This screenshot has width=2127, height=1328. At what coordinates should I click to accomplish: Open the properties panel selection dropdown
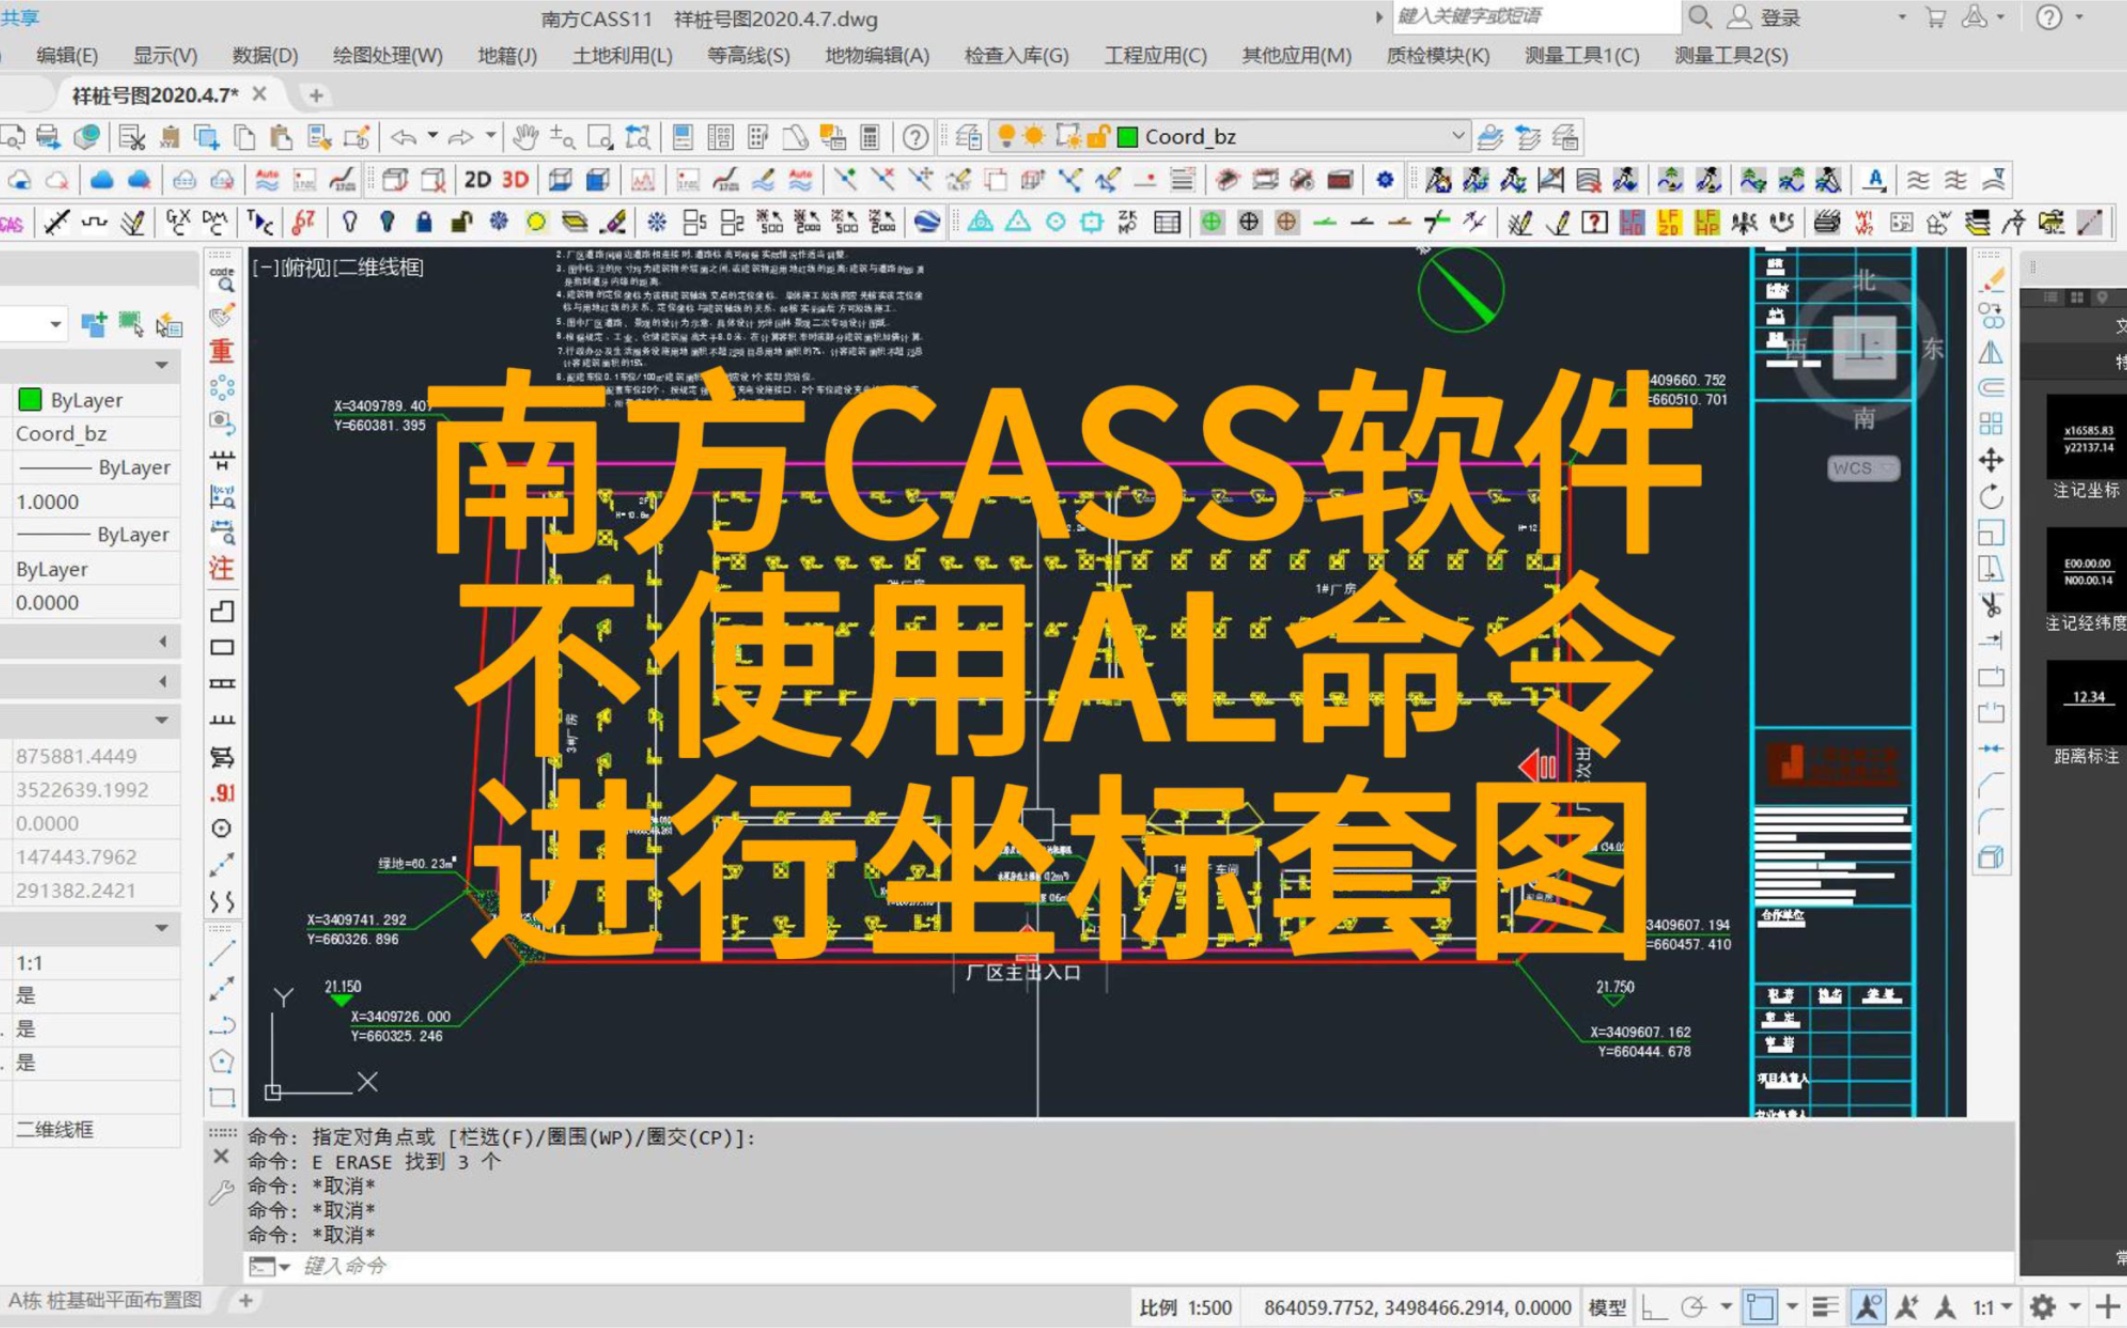55,324
